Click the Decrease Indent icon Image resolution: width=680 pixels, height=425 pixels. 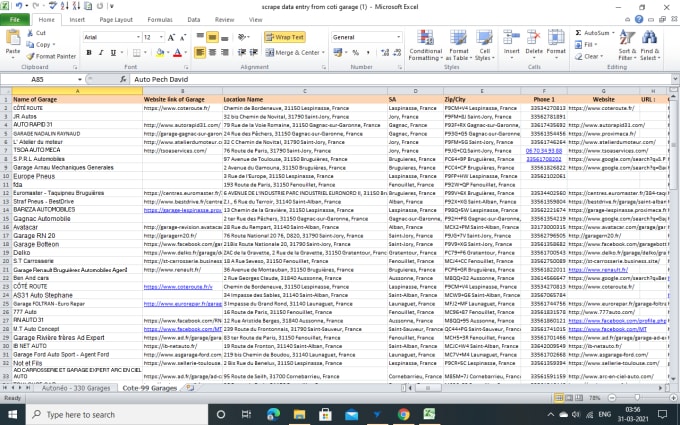click(242, 52)
